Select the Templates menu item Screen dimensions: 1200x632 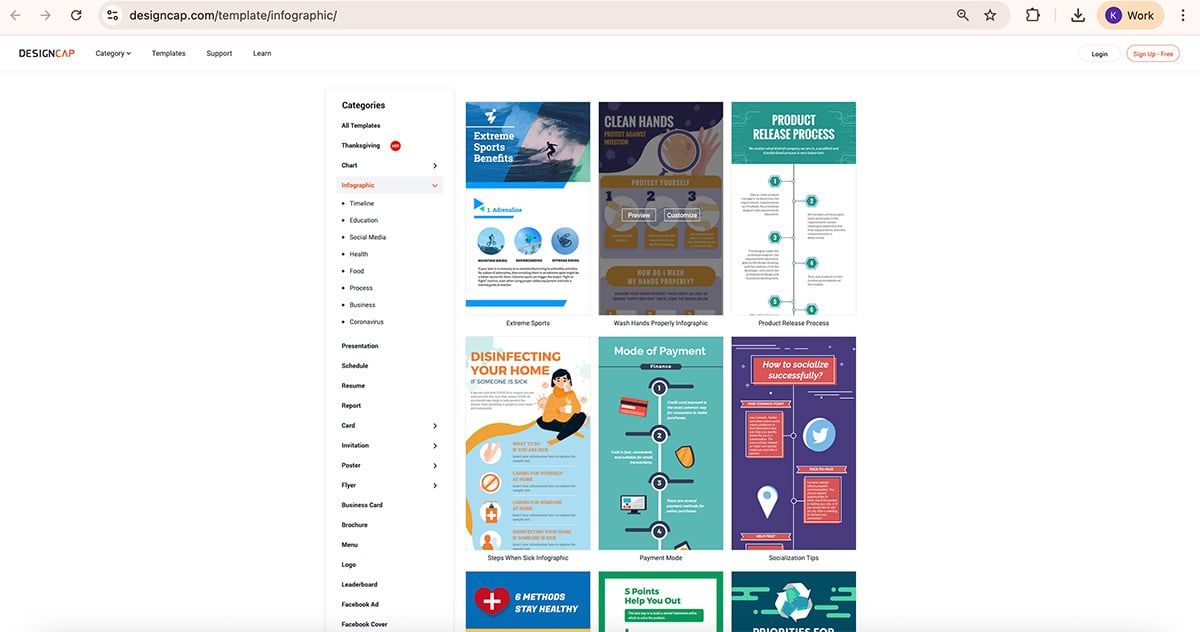(168, 53)
